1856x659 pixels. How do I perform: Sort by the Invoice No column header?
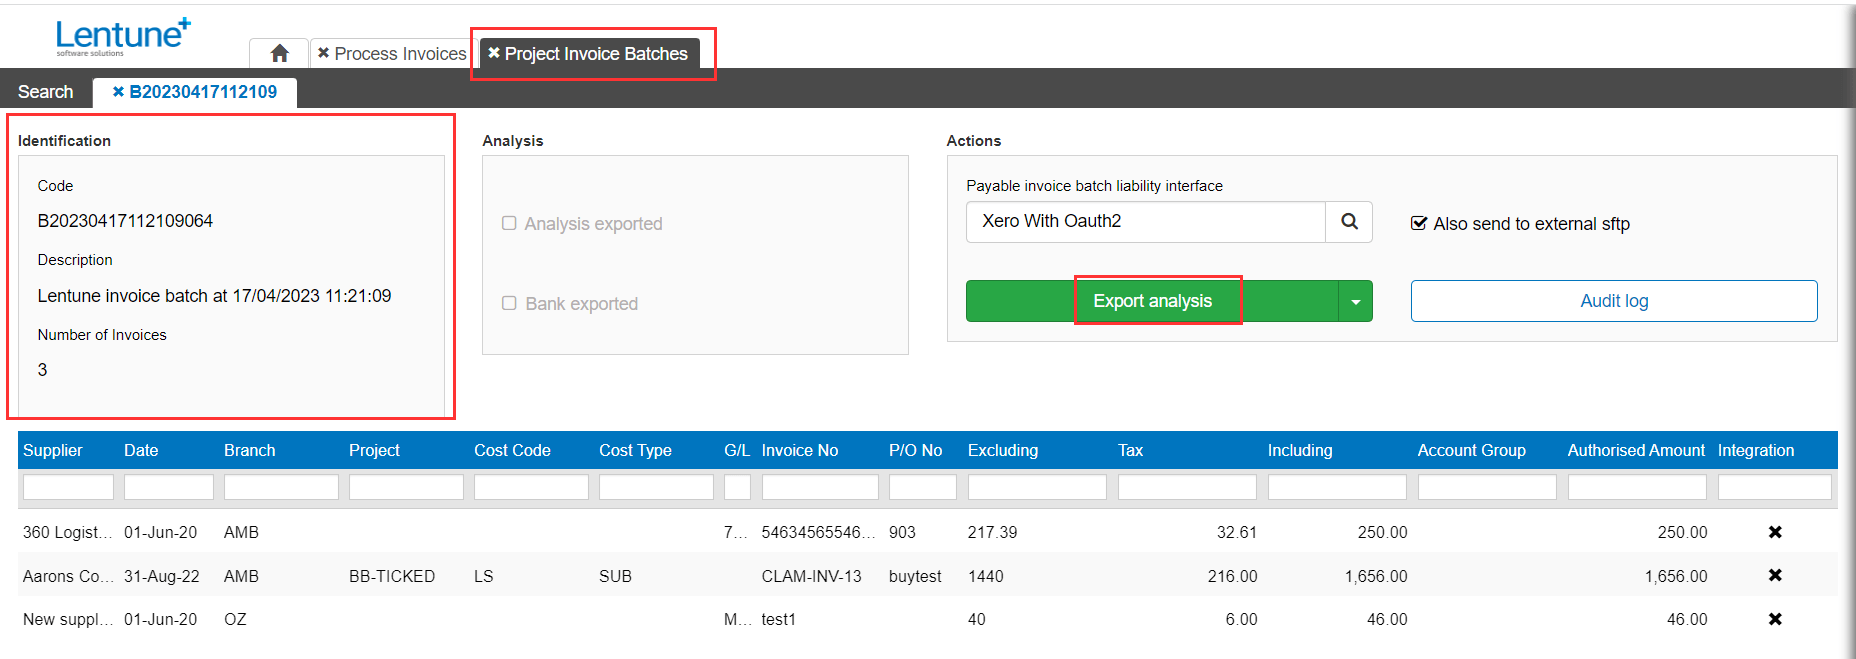800,450
